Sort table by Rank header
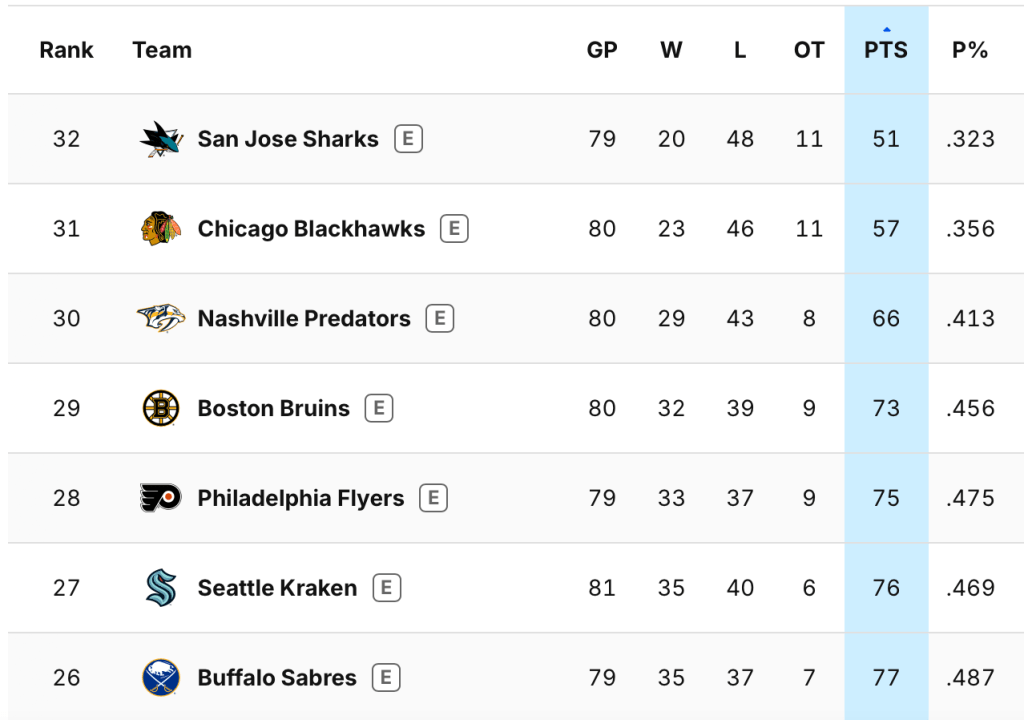The height and width of the screenshot is (720, 1024). pyautogui.click(x=66, y=50)
